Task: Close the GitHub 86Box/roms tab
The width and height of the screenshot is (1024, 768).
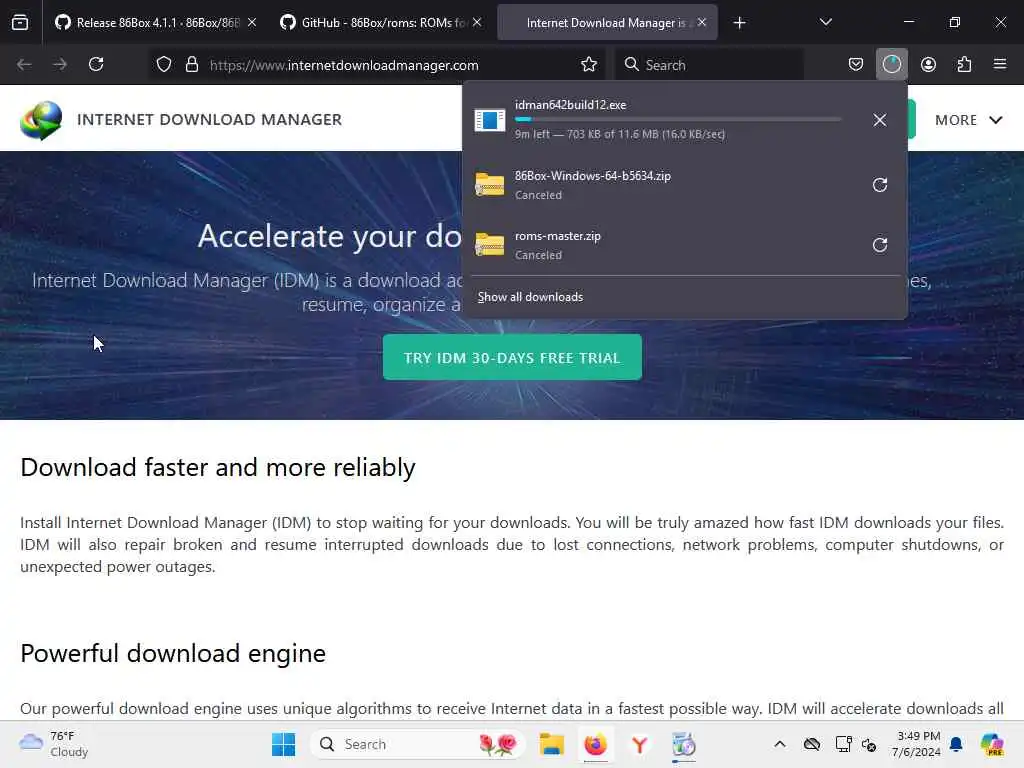Action: (477, 23)
